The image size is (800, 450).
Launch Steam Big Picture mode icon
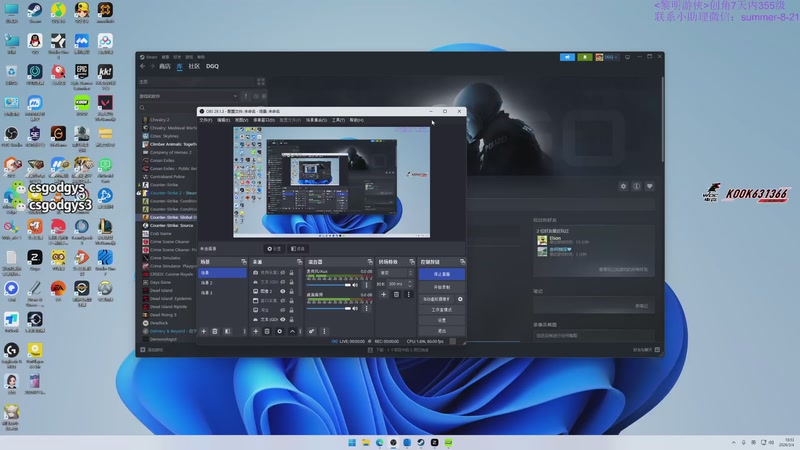628,57
